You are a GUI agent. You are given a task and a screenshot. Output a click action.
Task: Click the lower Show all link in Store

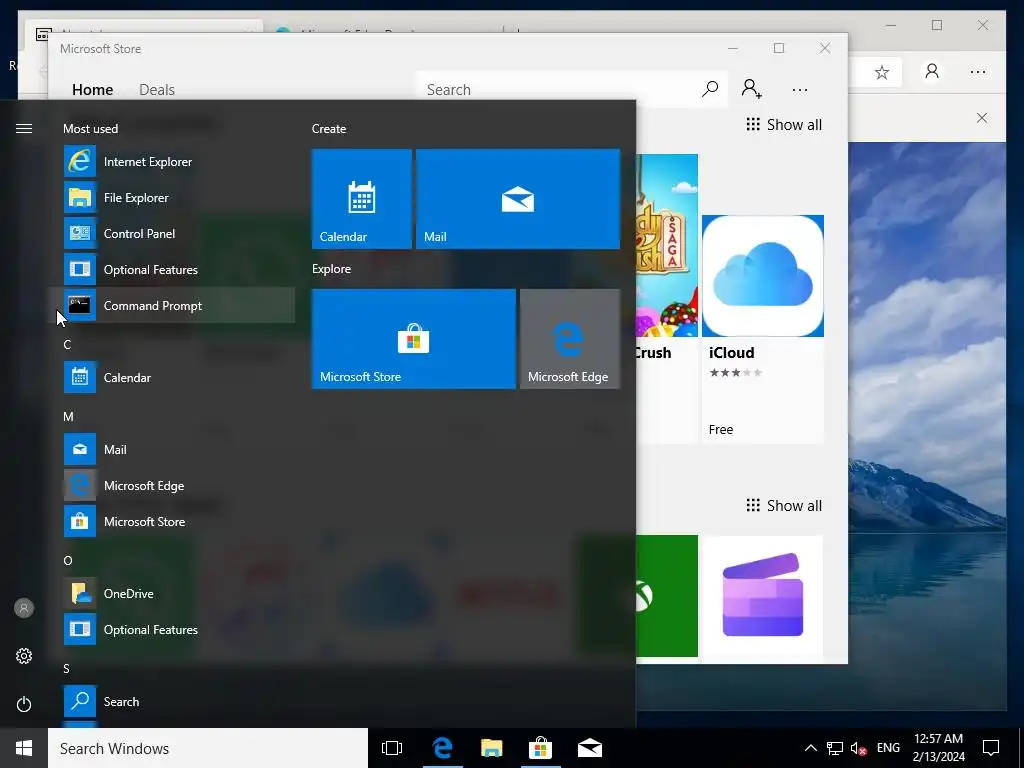(x=784, y=505)
